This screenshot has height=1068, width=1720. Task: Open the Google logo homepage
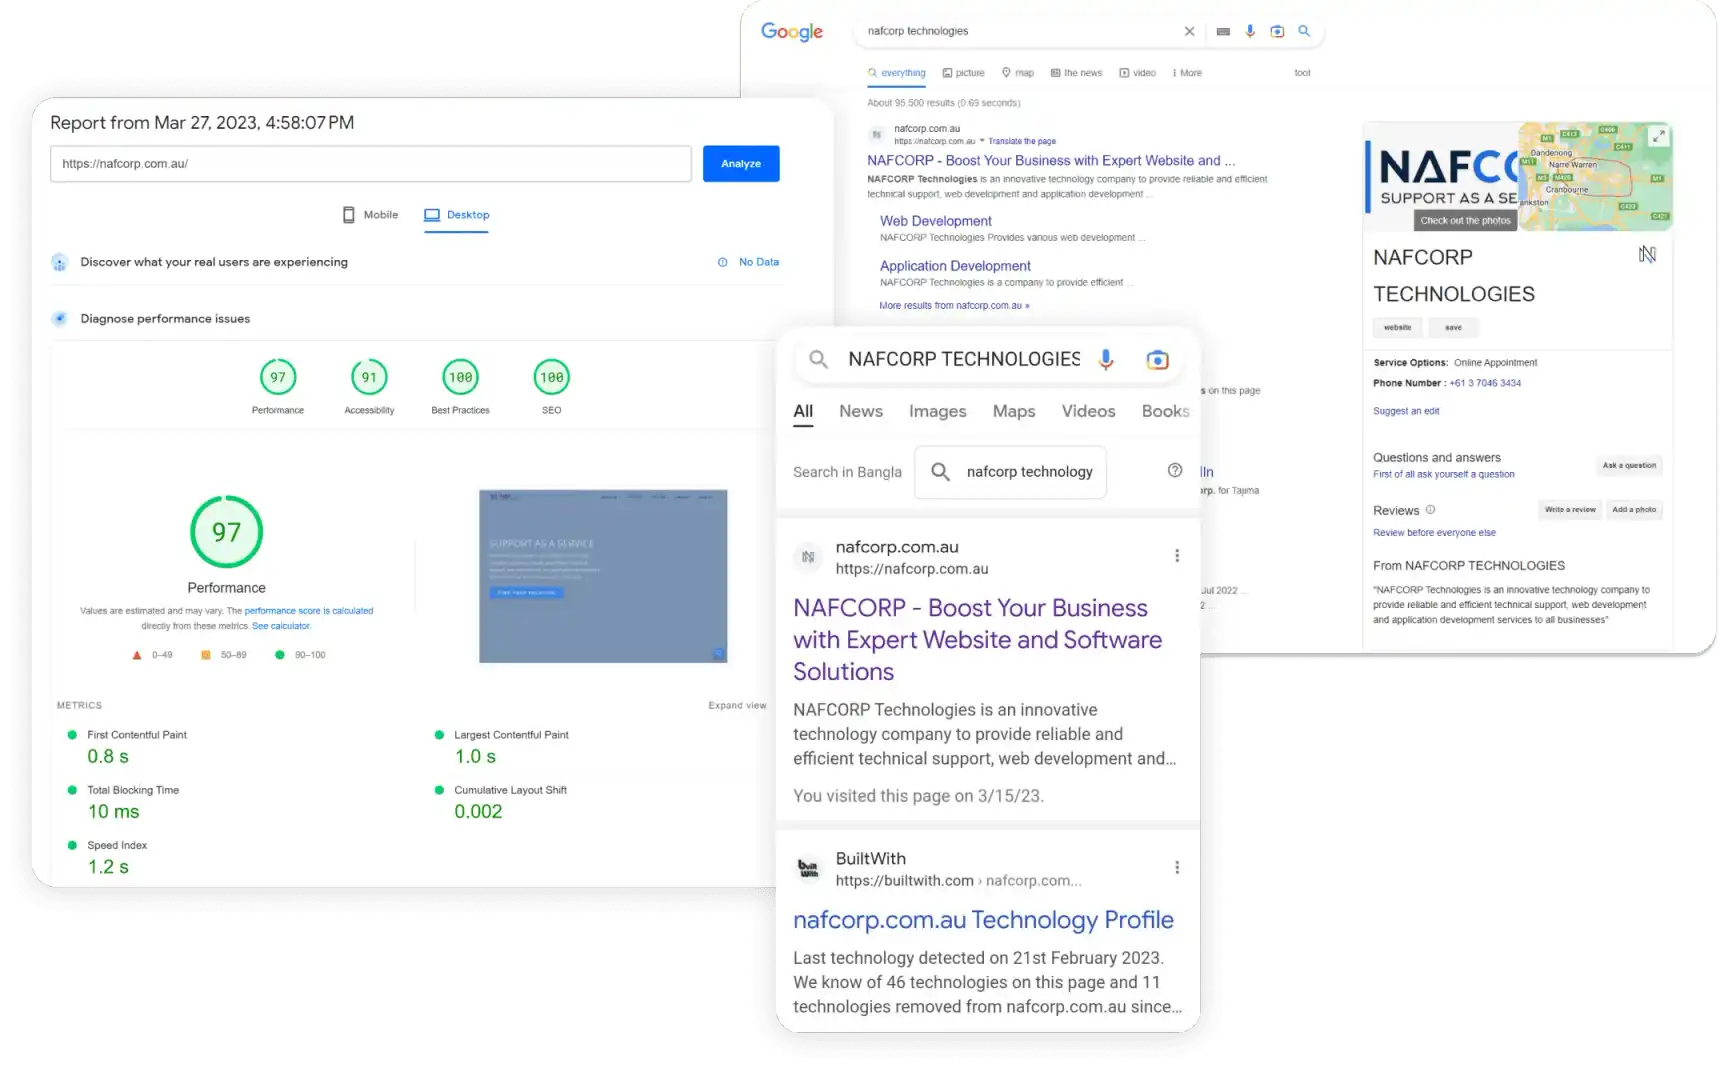click(x=791, y=32)
